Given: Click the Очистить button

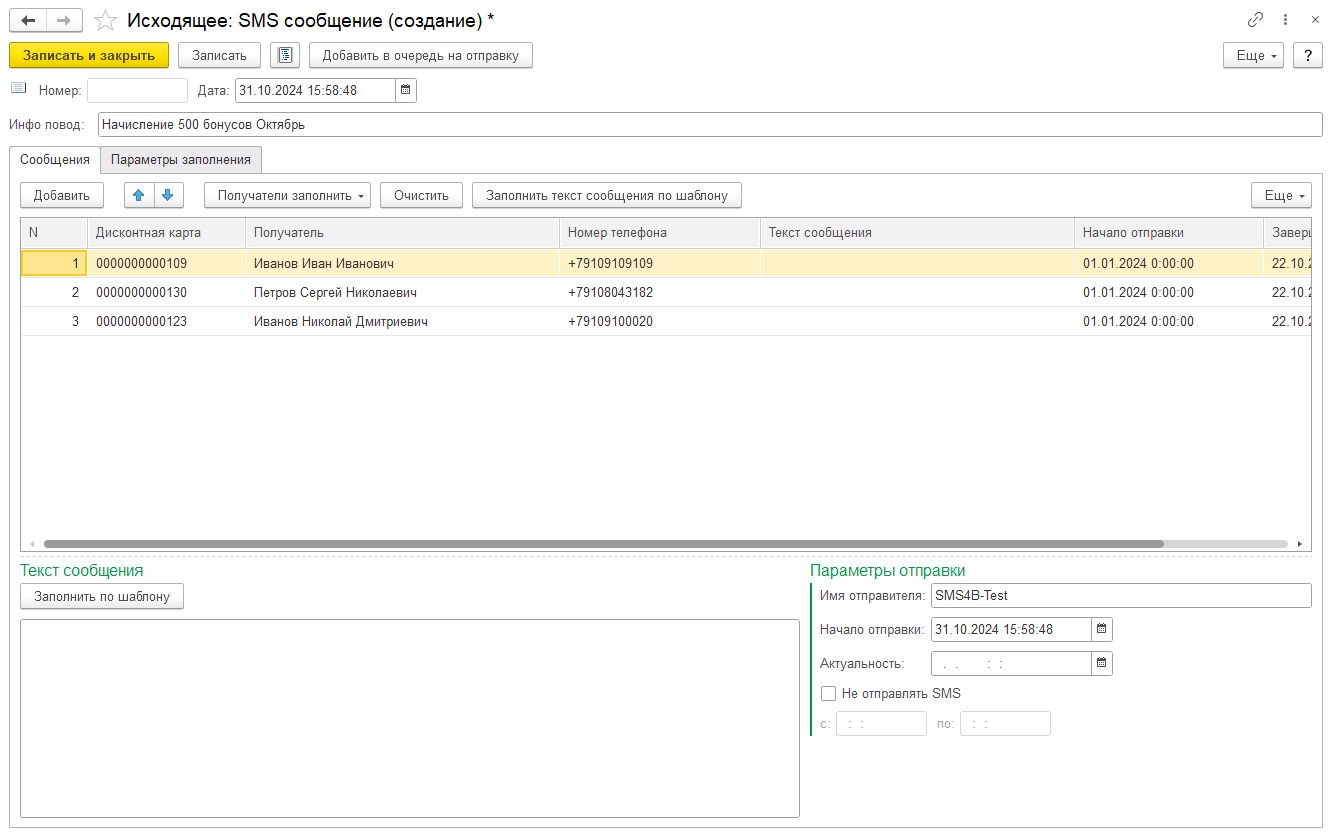Looking at the screenshot, I should pos(421,195).
